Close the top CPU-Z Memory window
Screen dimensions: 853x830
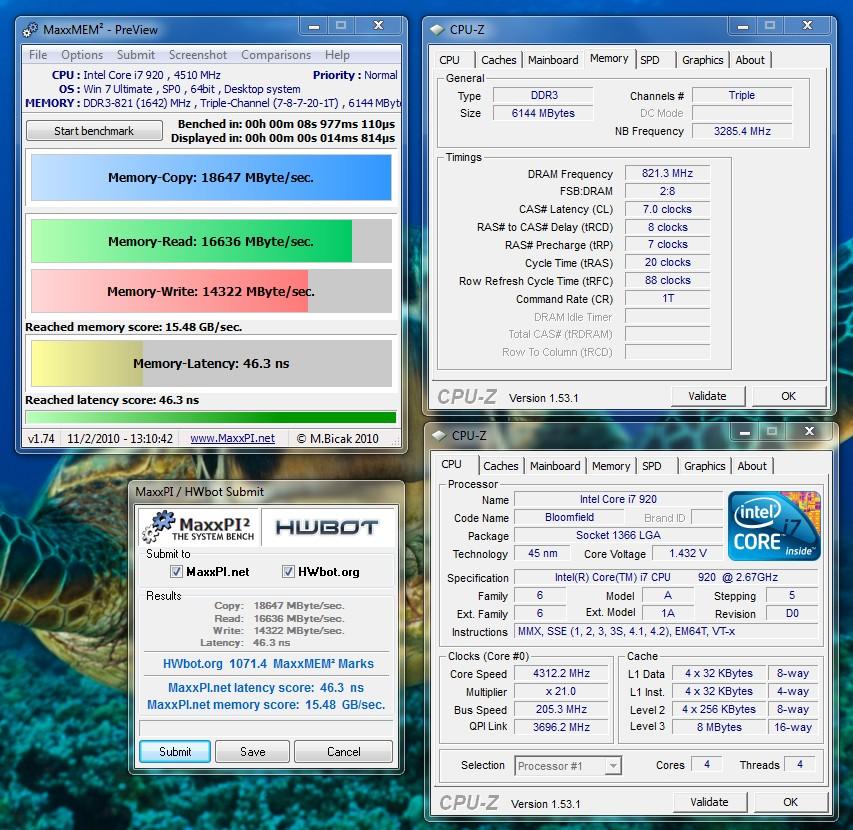pos(808,26)
